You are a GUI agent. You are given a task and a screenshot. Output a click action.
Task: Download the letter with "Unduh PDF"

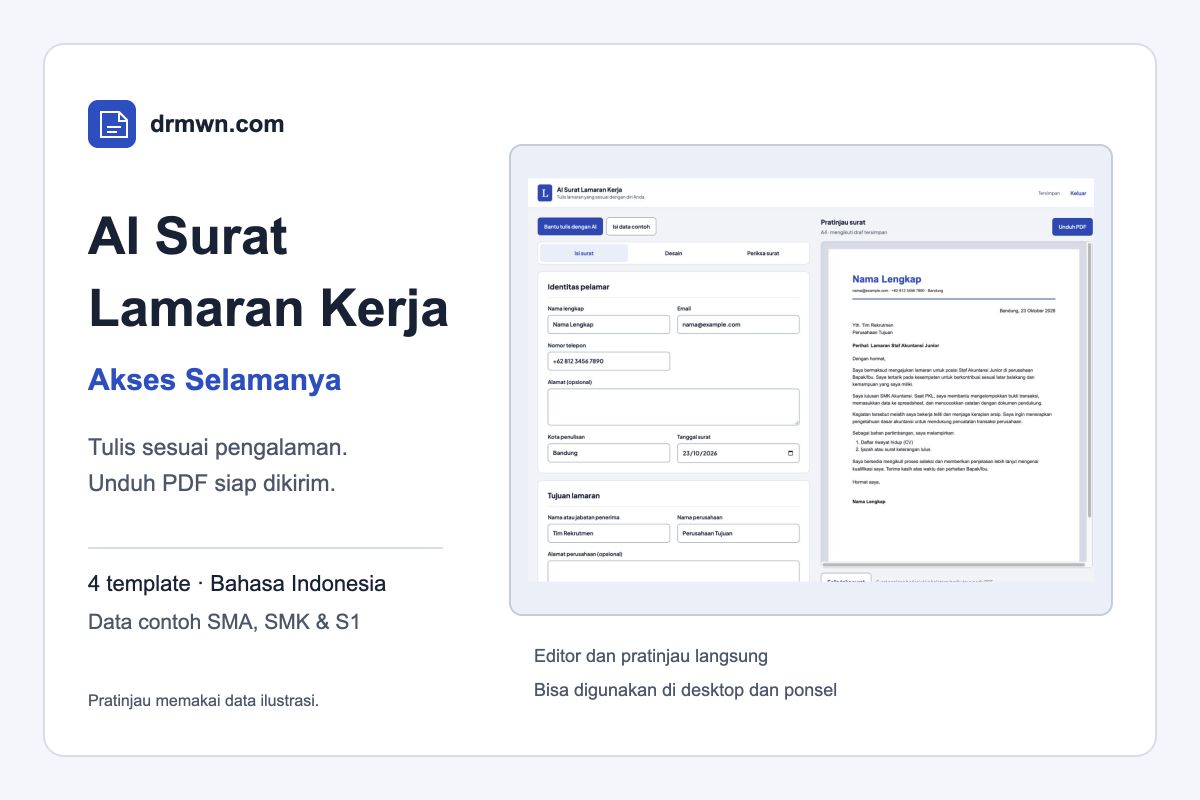[1072, 227]
